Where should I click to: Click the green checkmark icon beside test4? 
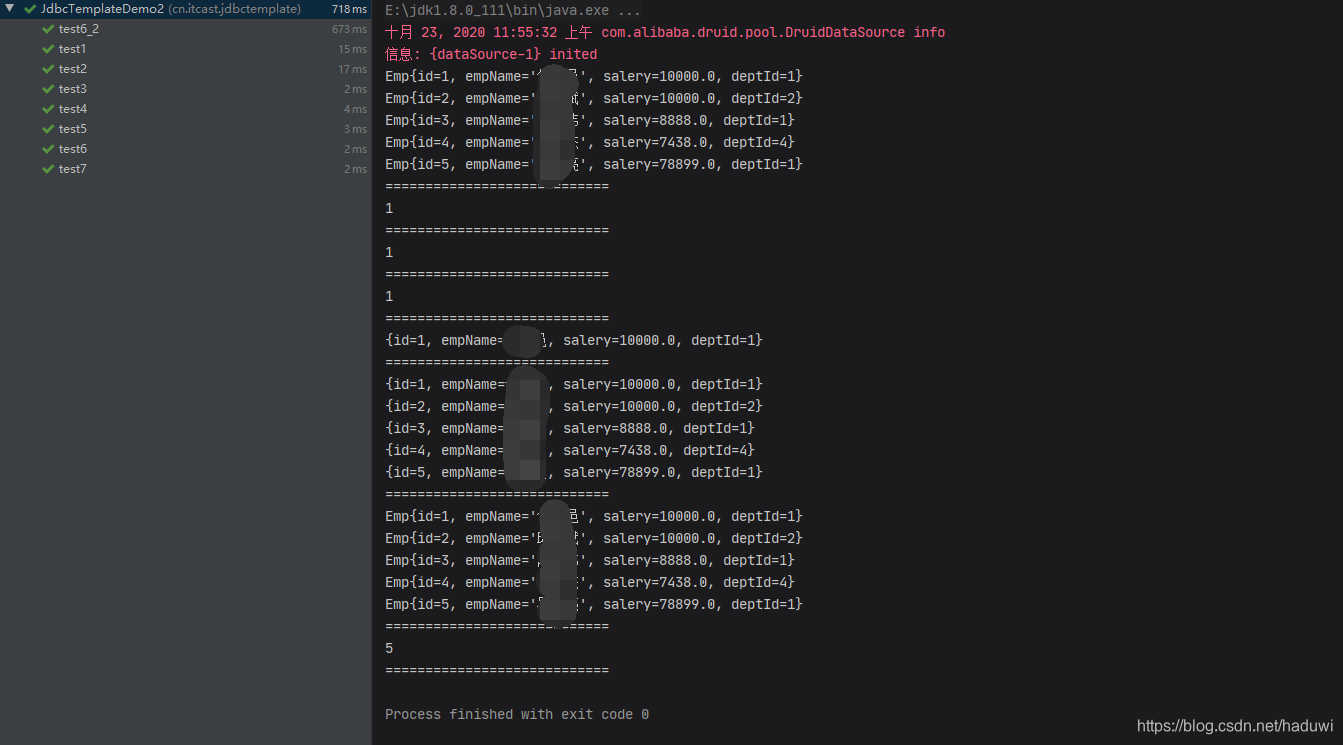[48, 109]
